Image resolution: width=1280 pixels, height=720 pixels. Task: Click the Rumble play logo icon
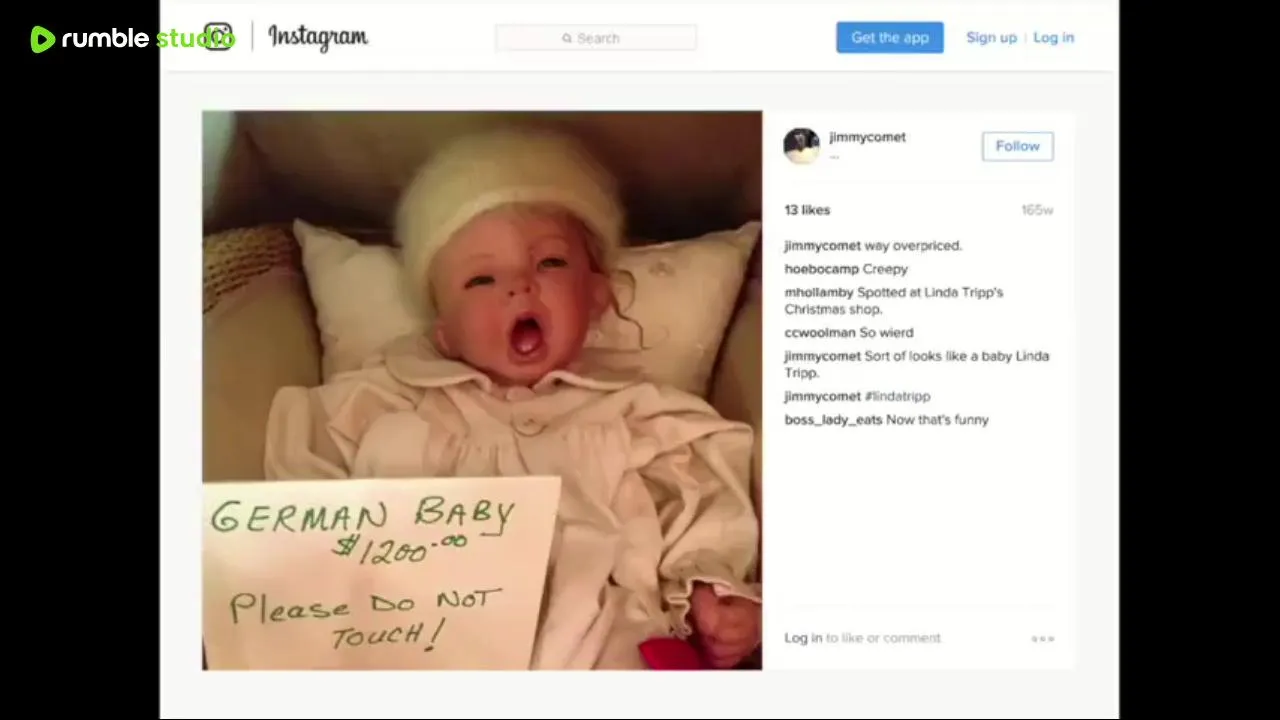(x=42, y=39)
